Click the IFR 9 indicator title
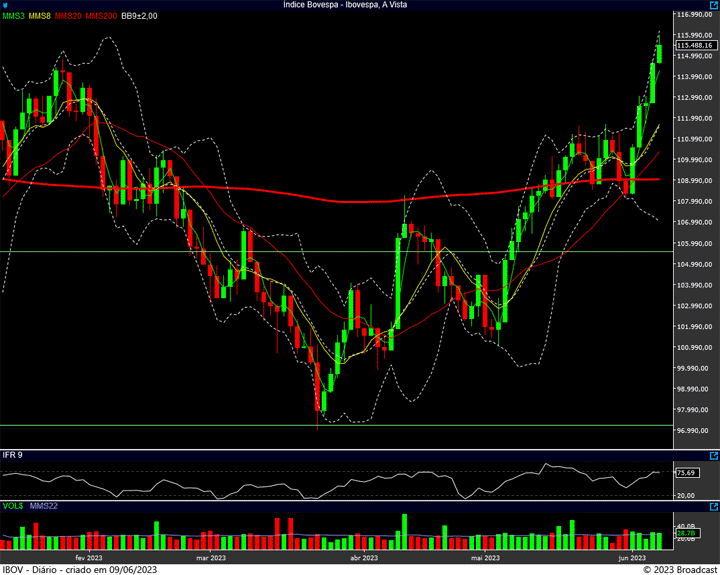This screenshot has height=575, width=720. coord(13,455)
